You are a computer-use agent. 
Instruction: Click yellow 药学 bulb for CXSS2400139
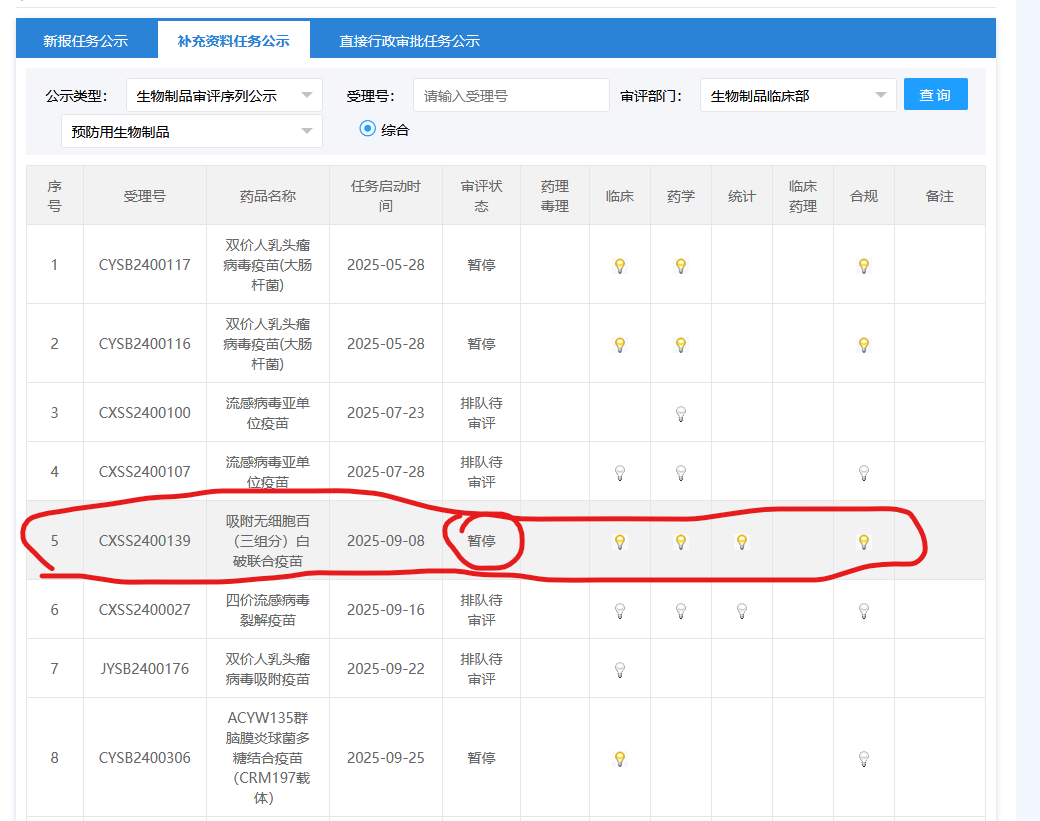681,542
